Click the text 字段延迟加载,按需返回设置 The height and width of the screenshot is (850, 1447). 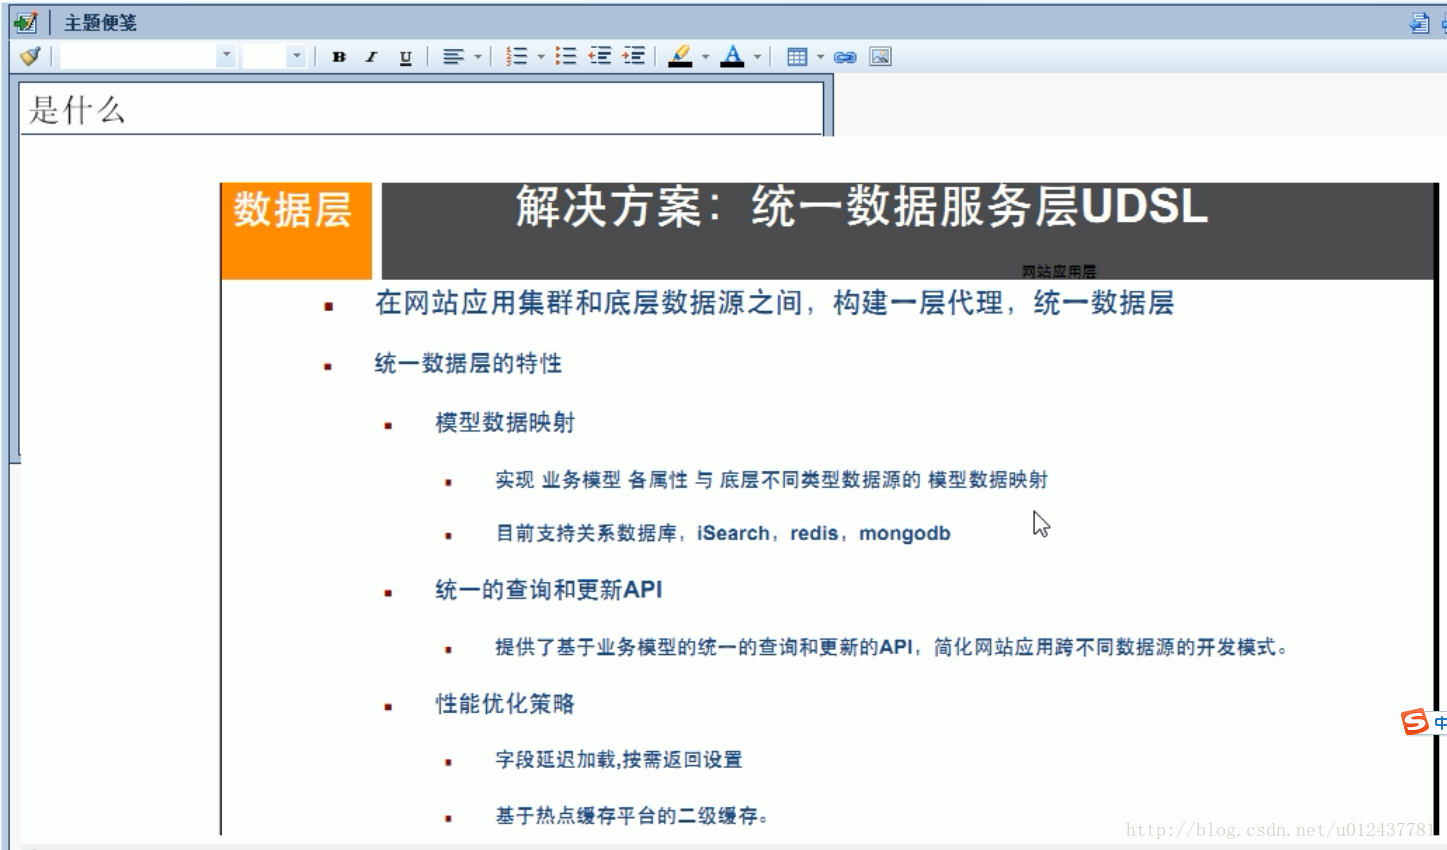619,760
